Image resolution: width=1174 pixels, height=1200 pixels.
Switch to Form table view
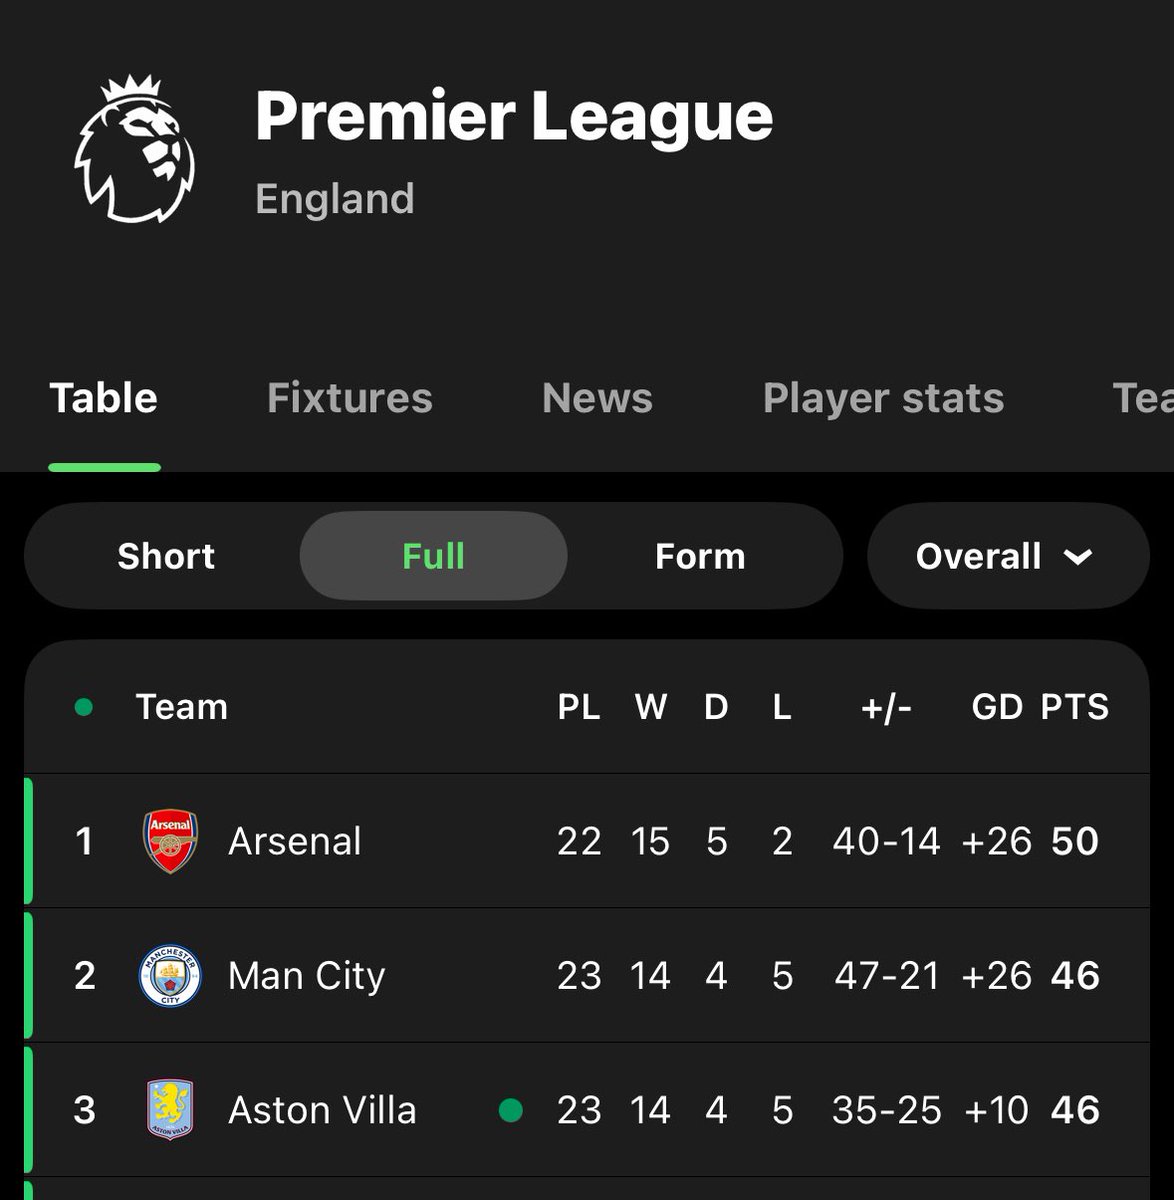pyautogui.click(x=700, y=556)
